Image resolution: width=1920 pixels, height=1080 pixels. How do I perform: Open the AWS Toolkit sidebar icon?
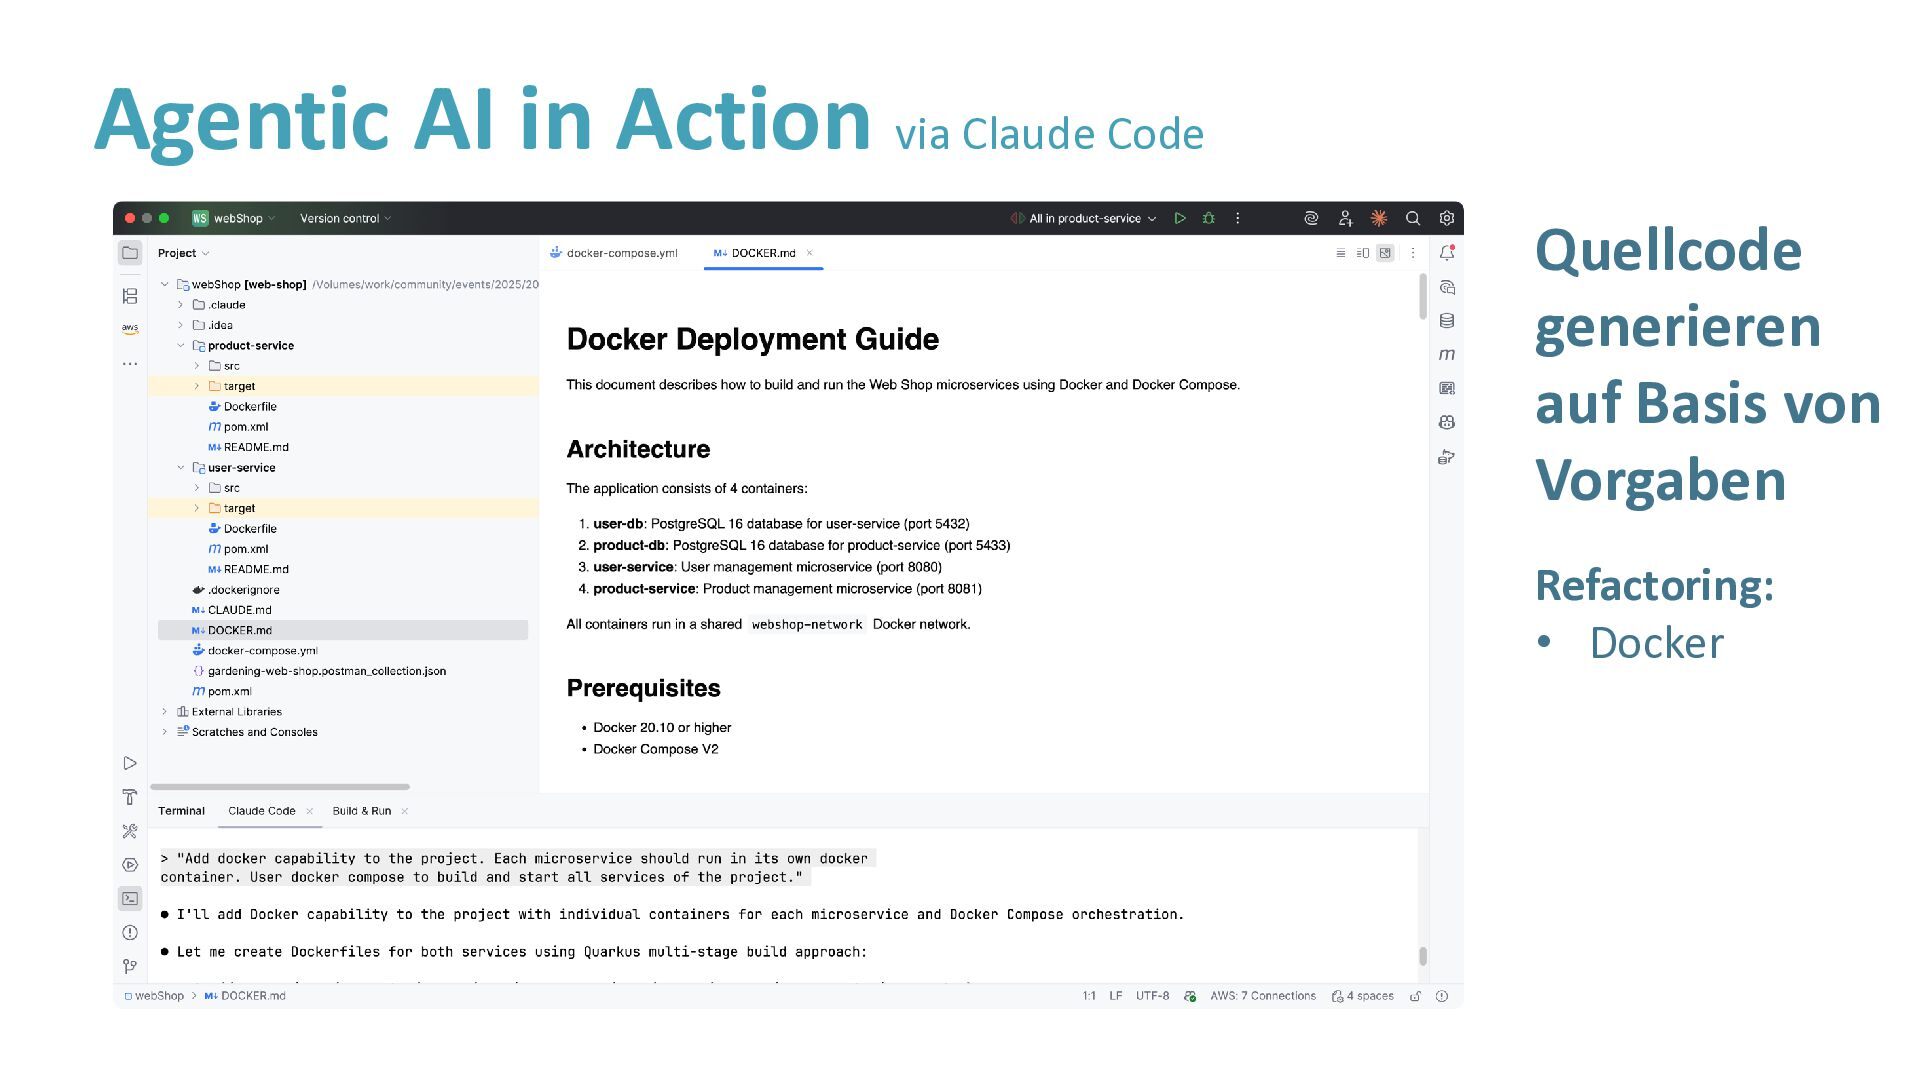(x=130, y=328)
